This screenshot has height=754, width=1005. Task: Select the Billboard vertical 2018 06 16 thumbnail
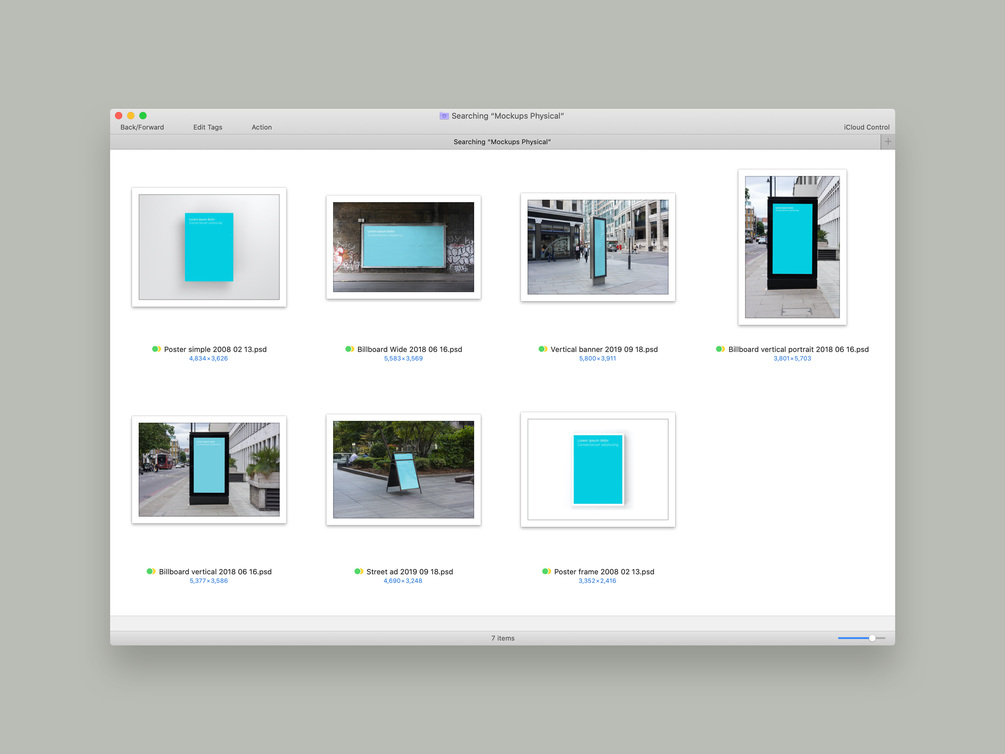pyautogui.click(x=209, y=469)
